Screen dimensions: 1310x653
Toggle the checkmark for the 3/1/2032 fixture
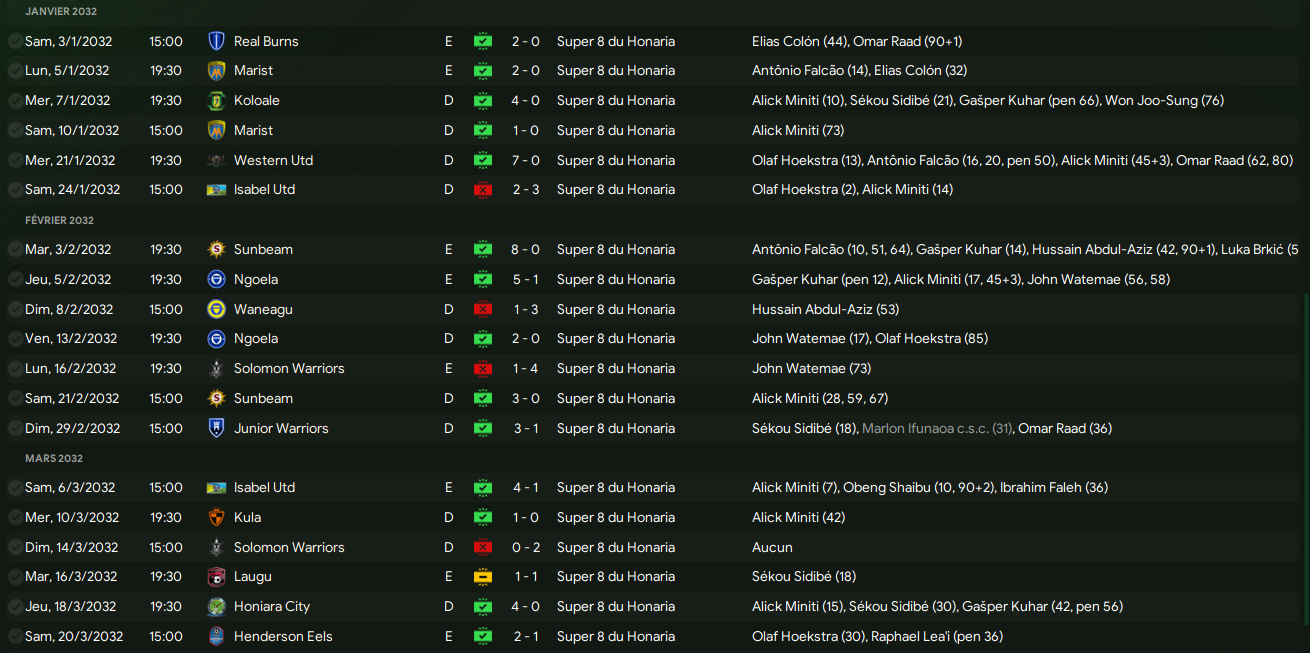[x=15, y=41]
